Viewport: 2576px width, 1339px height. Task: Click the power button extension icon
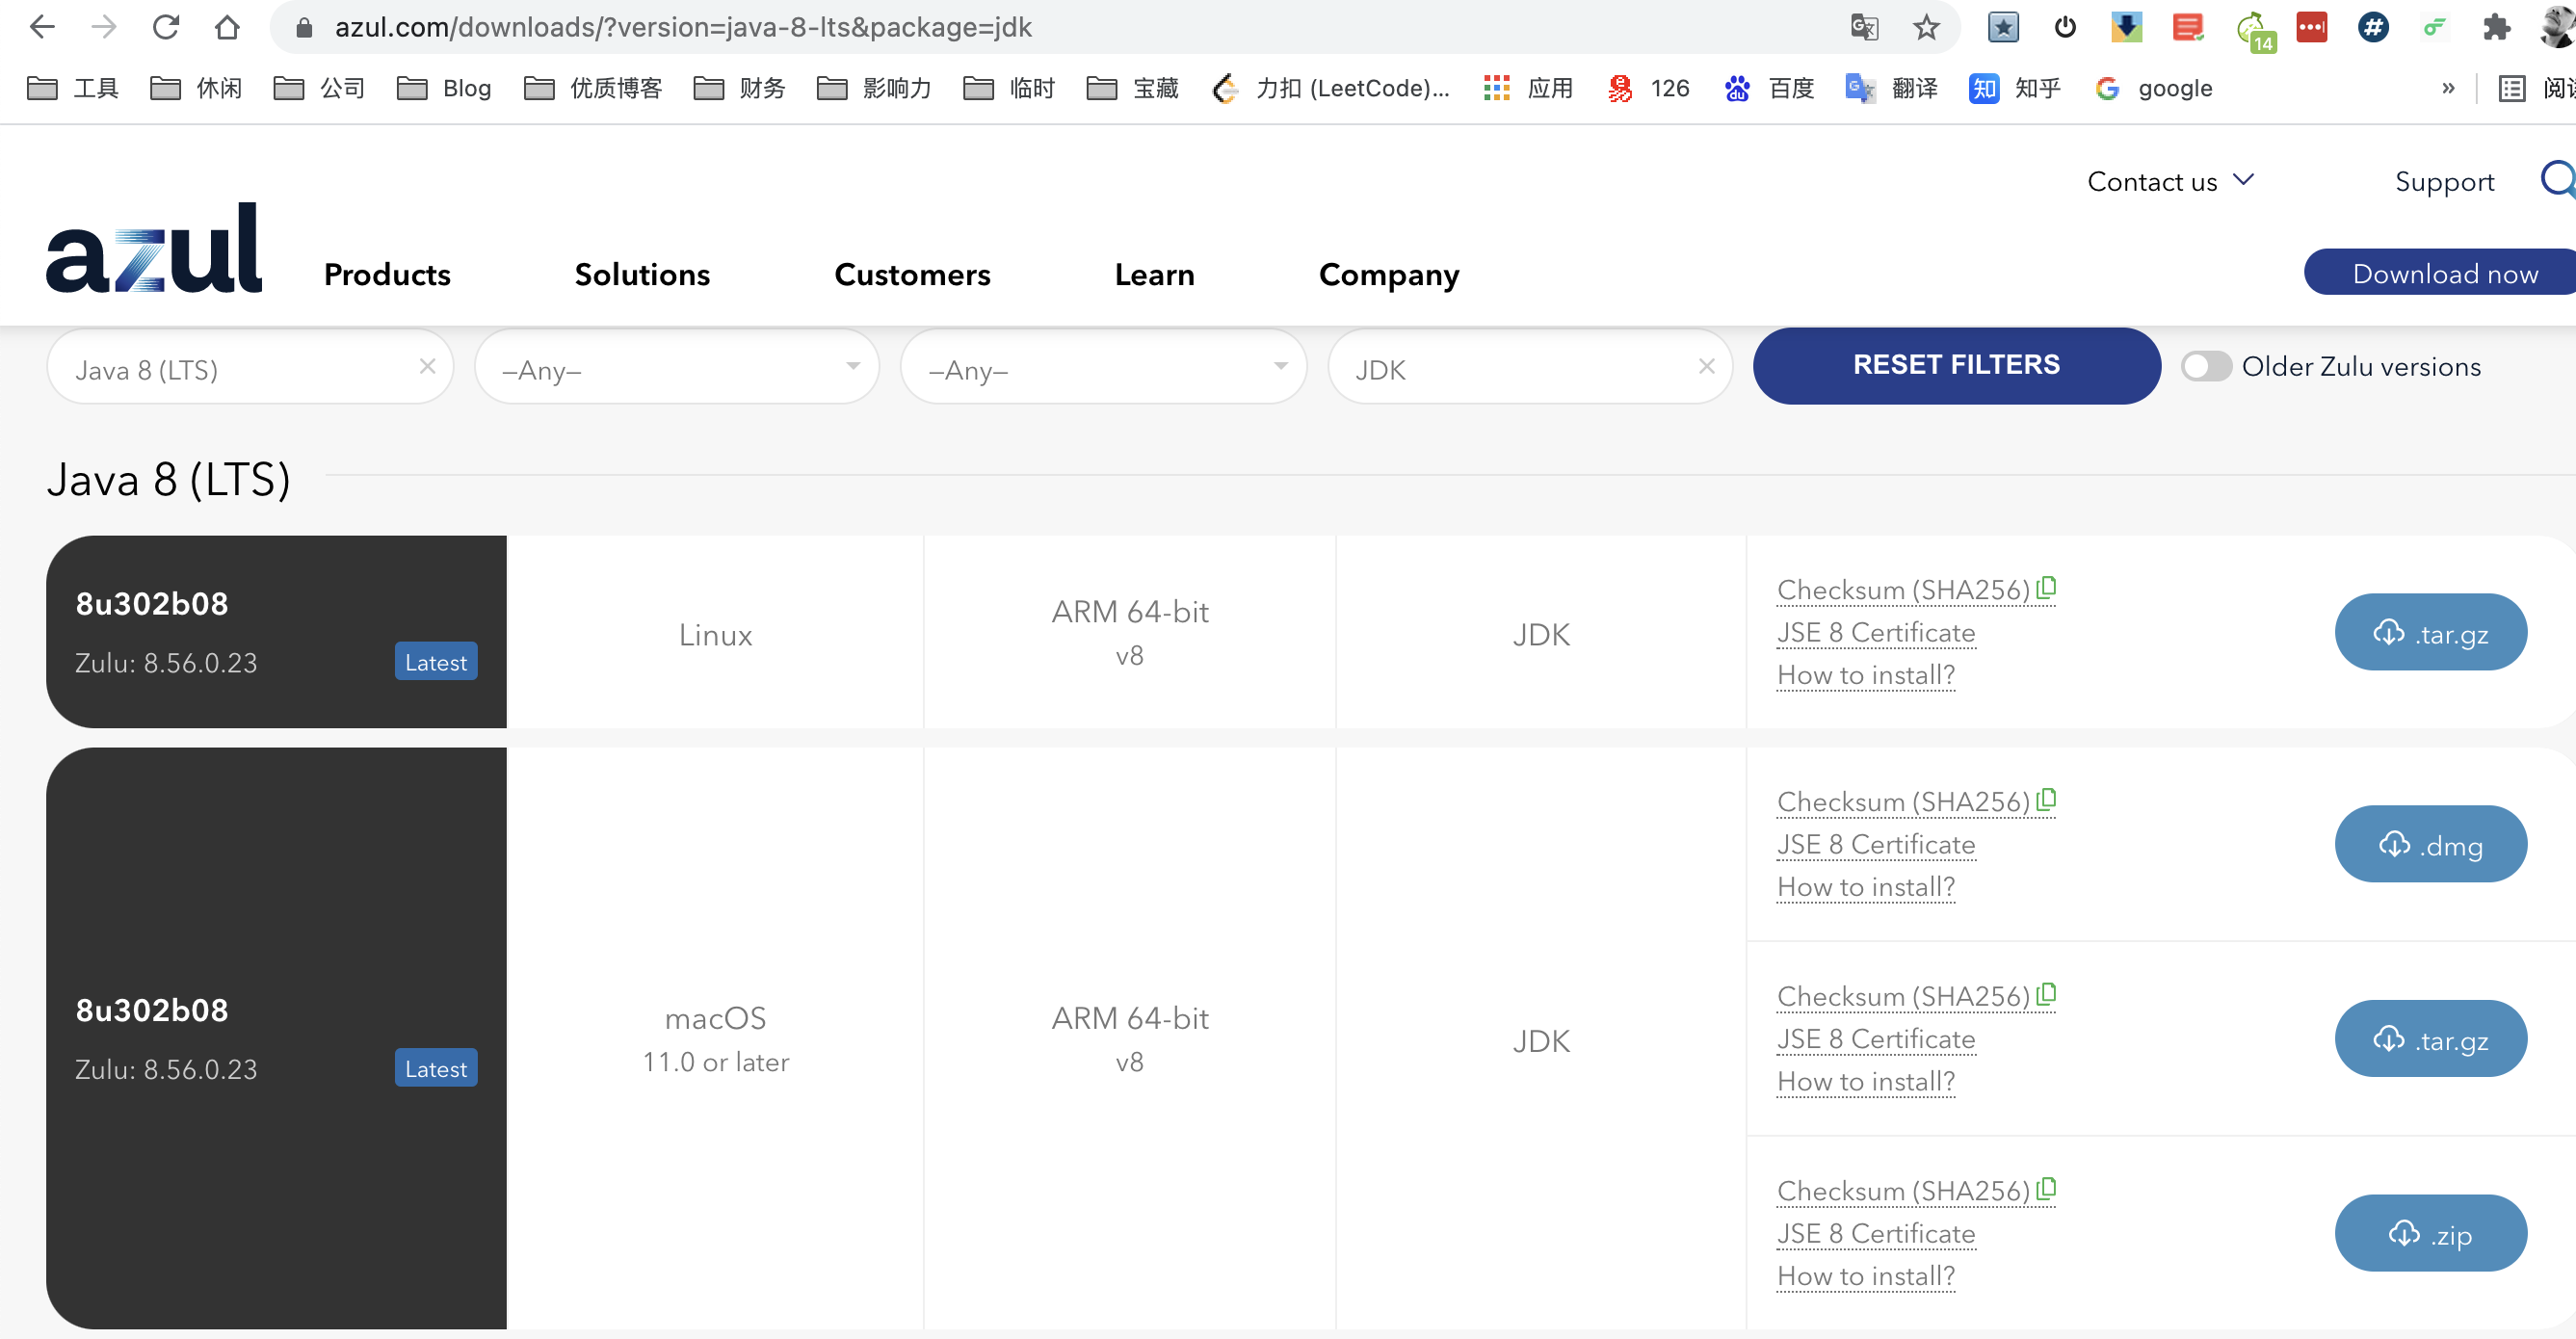(2065, 27)
